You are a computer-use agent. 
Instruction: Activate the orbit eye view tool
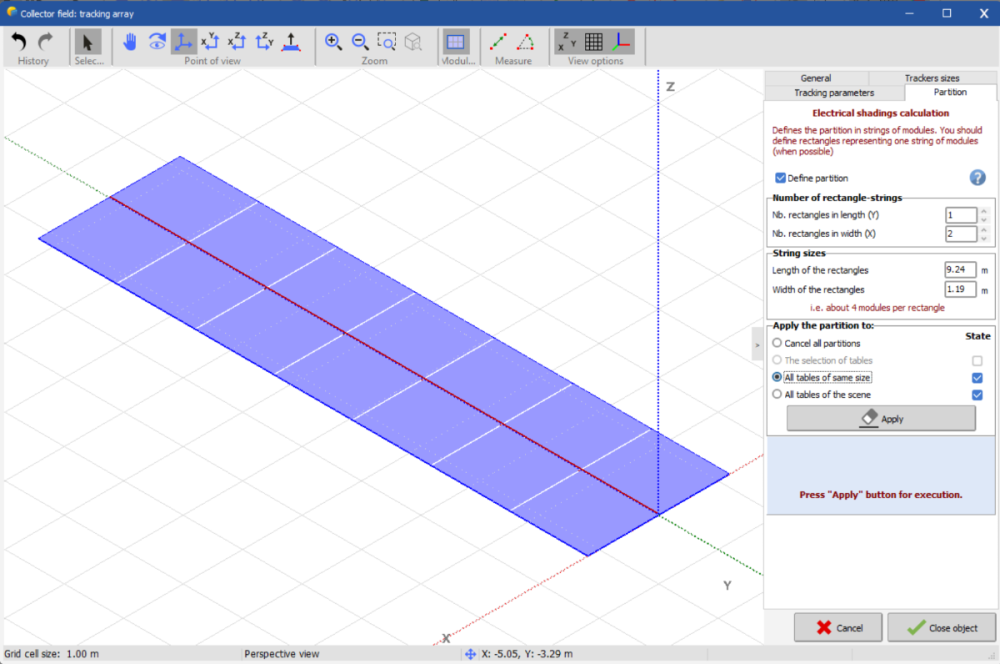[x=157, y=42]
